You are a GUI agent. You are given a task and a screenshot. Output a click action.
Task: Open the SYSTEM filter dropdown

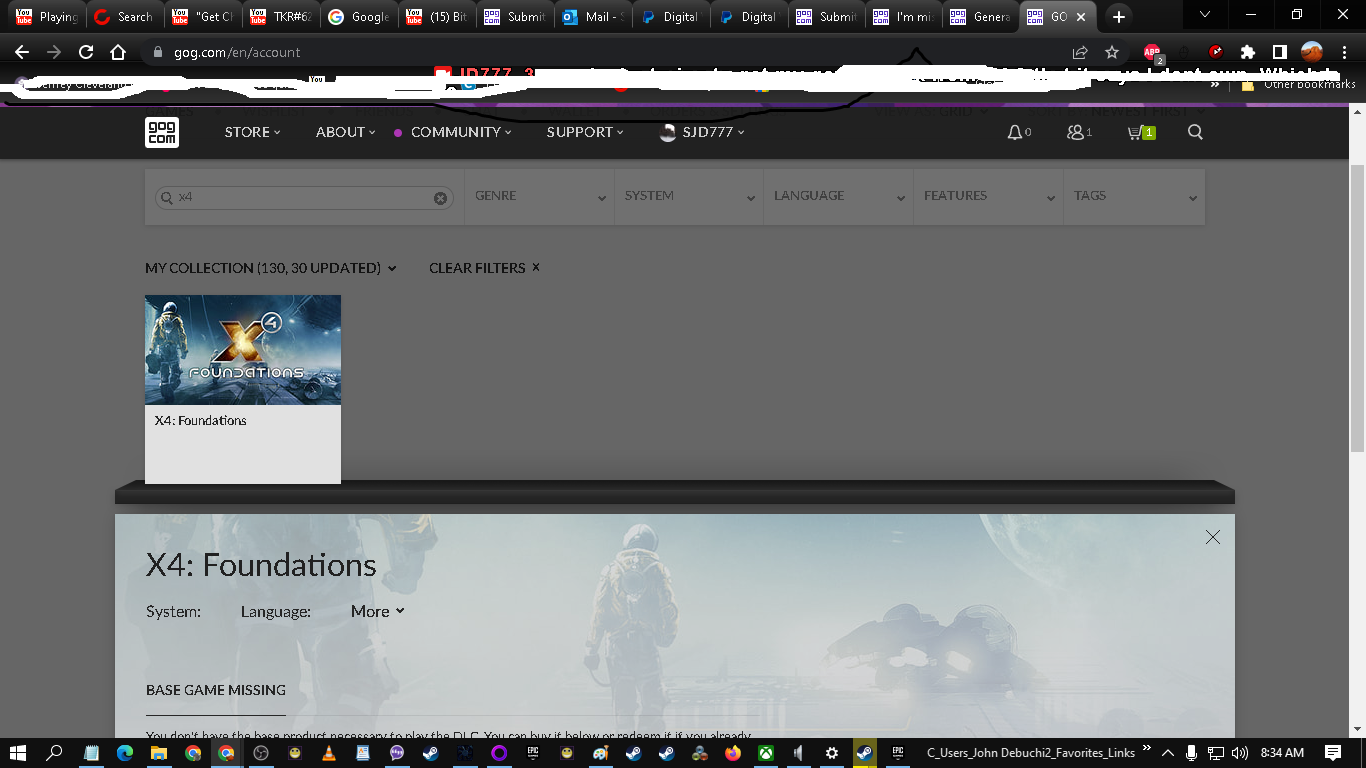688,196
